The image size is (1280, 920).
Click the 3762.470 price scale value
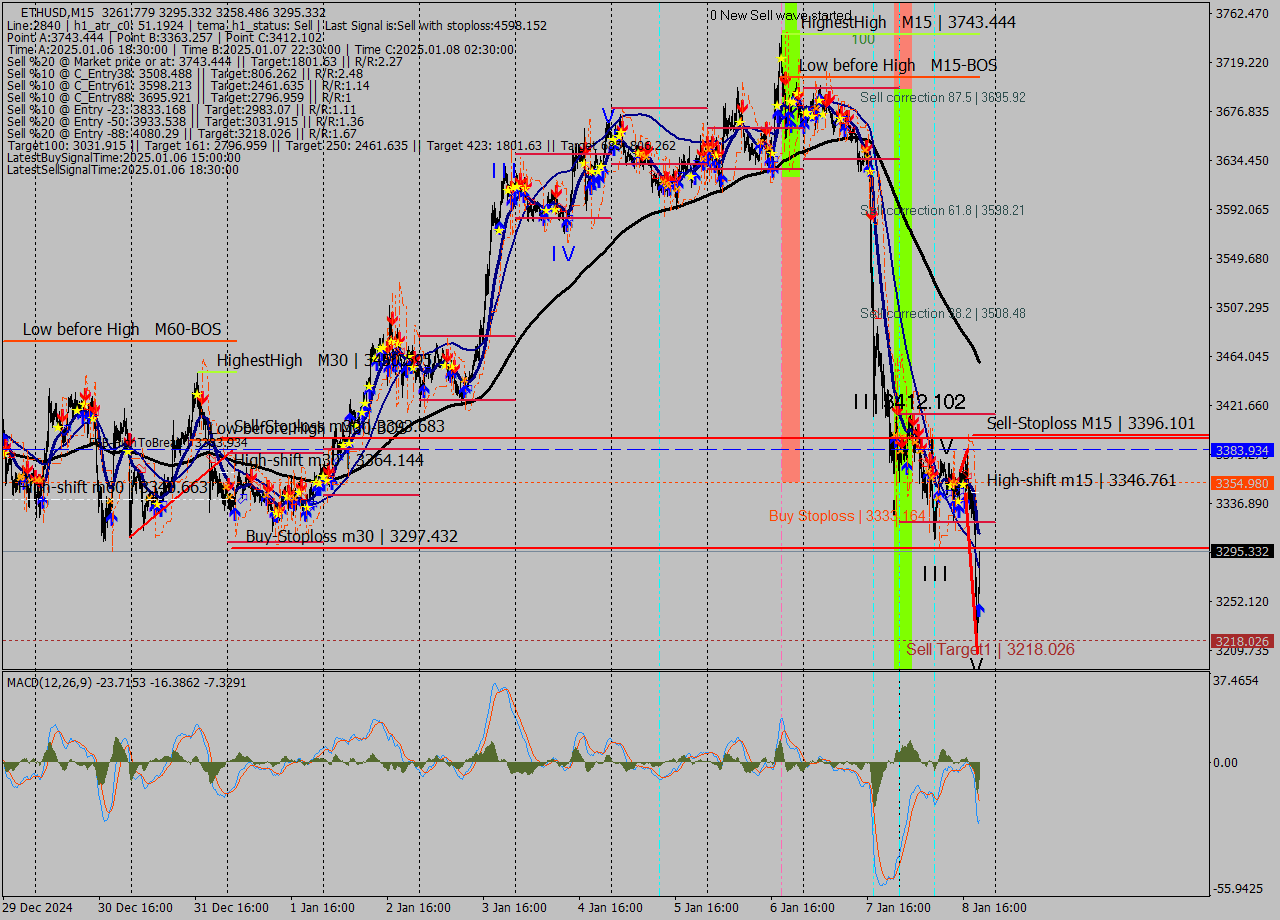click(x=1241, y=14)
